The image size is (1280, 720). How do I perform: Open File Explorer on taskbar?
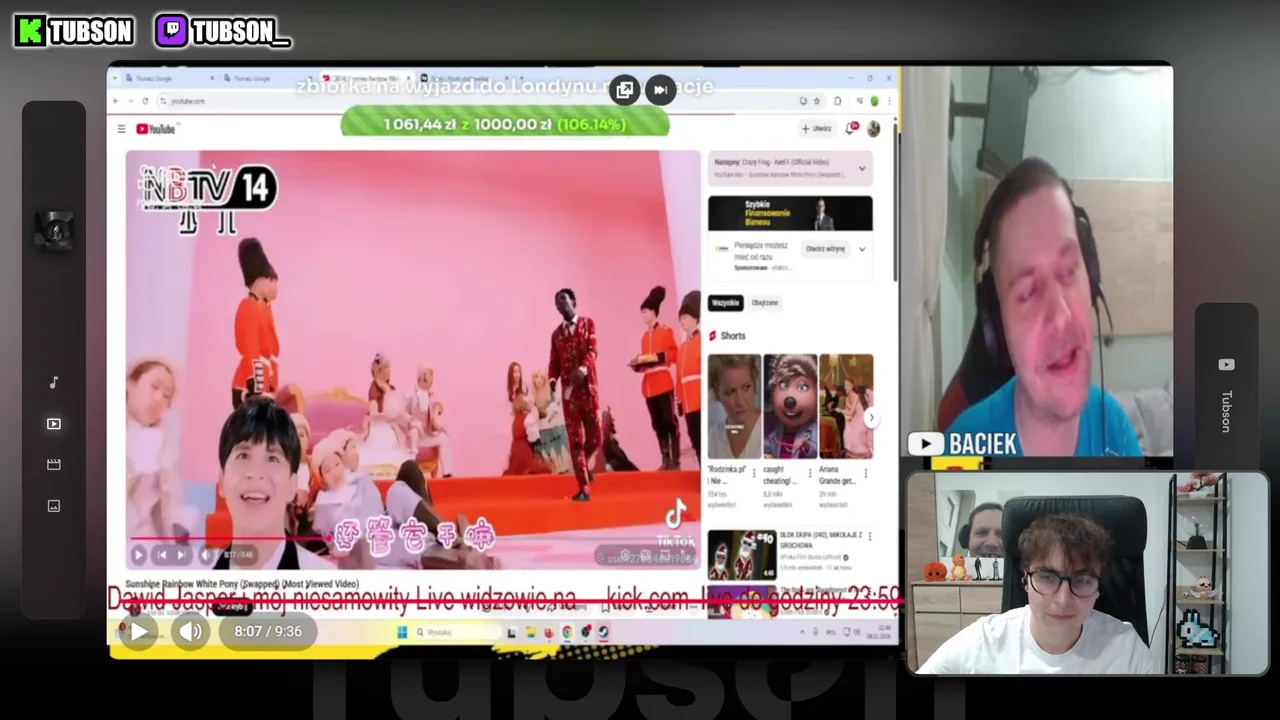point(530,632)
